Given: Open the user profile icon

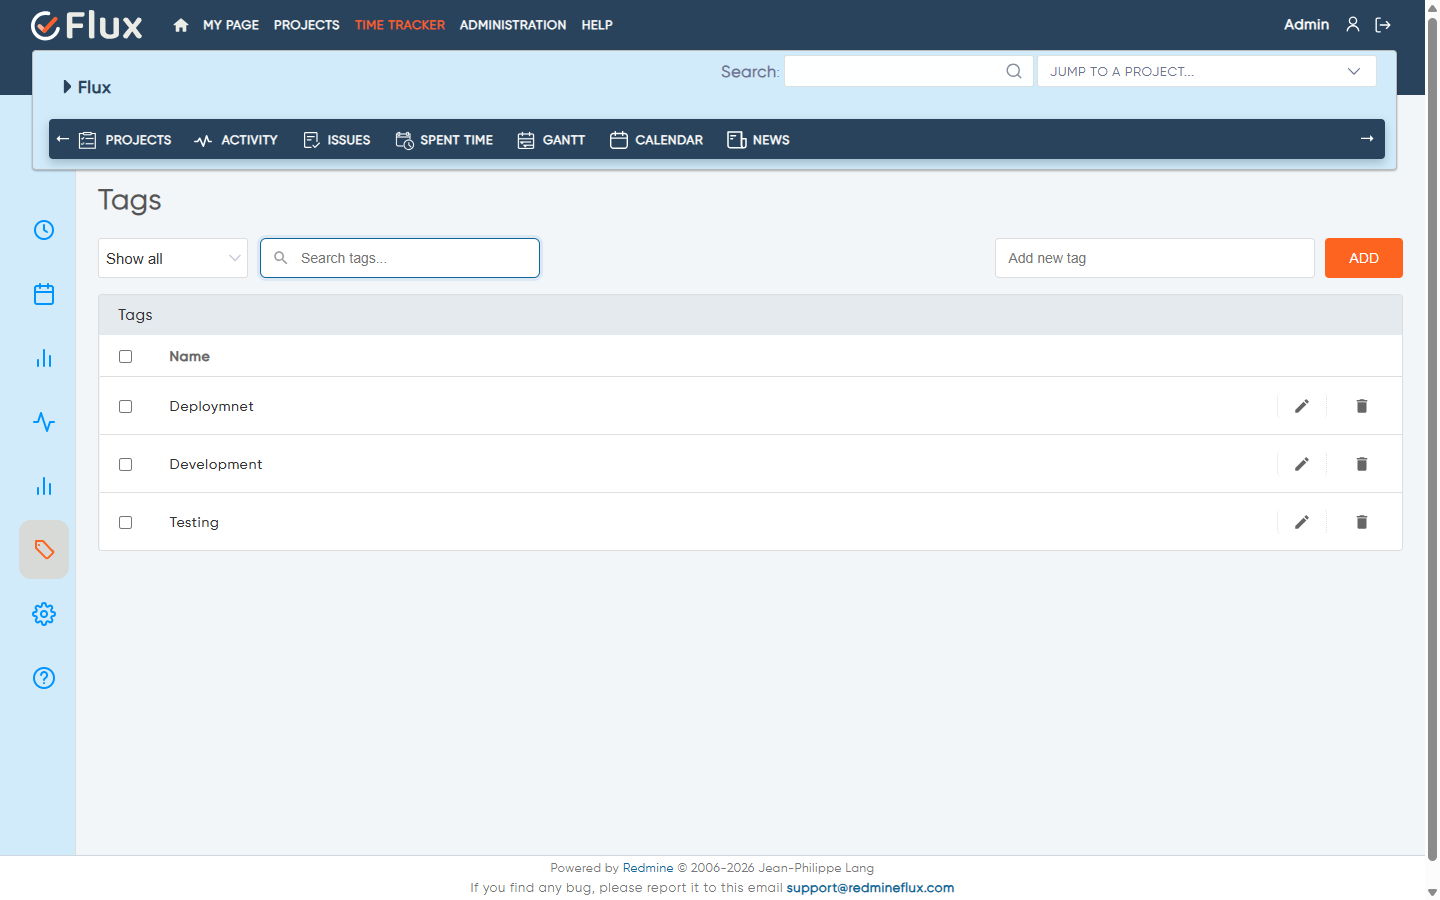Looking at the screenshot, I should pos(1353,24).
